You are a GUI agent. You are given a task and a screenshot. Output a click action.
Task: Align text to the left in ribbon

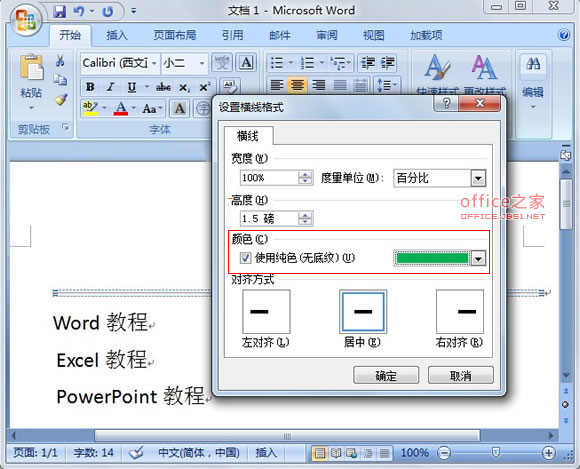(277, 85)
